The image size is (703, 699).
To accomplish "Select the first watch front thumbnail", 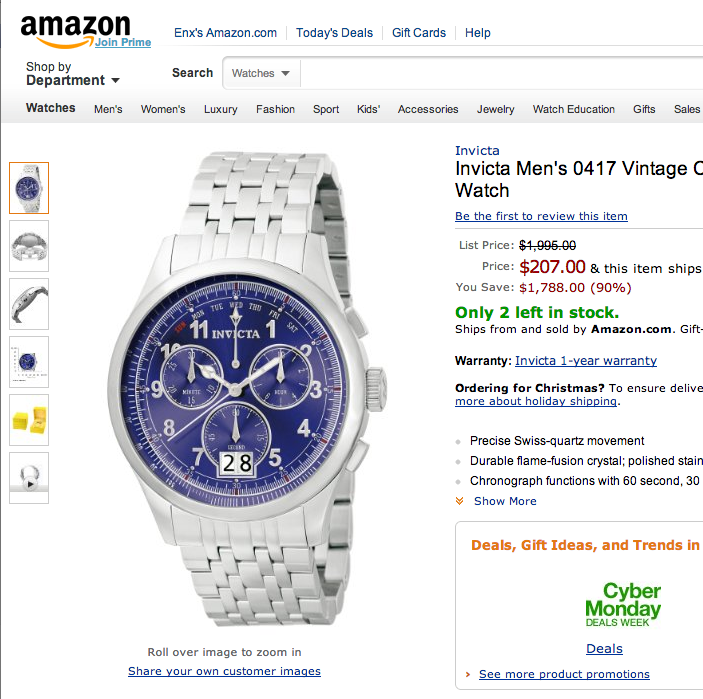I will [x=29, y=187].
